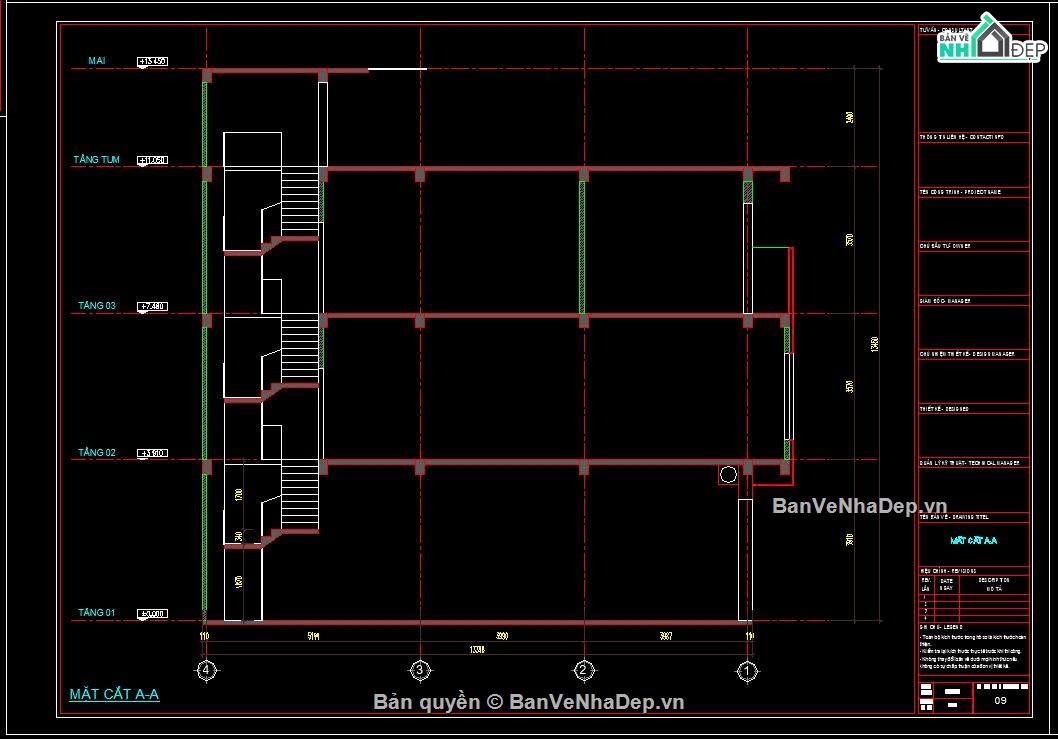
Task: Select the white circle below second floor slab
Action: pos(728,474)
